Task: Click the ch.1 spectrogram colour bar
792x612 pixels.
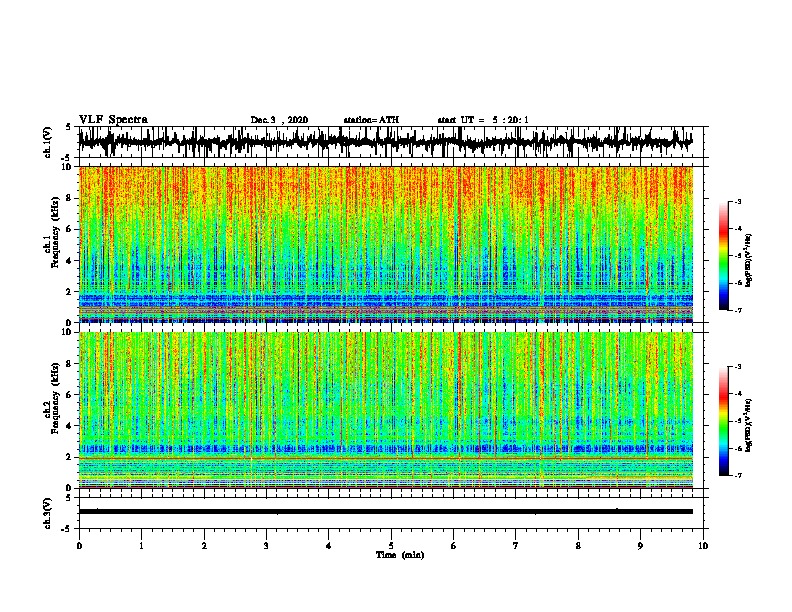Action: [x=723, y=256]
